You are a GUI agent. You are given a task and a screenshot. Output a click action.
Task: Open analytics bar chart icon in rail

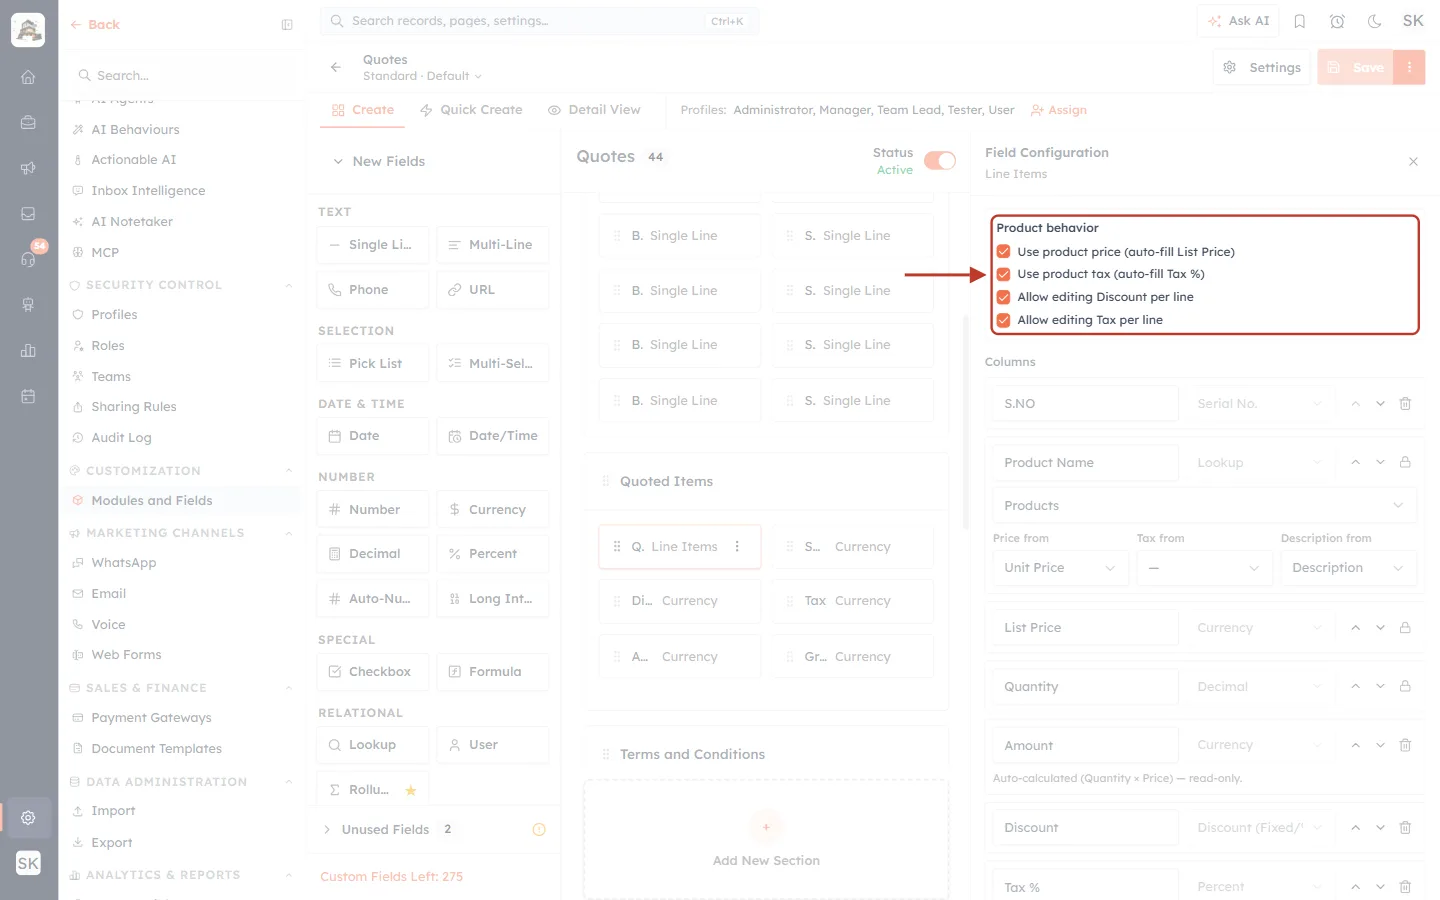[x=28, y=350]
